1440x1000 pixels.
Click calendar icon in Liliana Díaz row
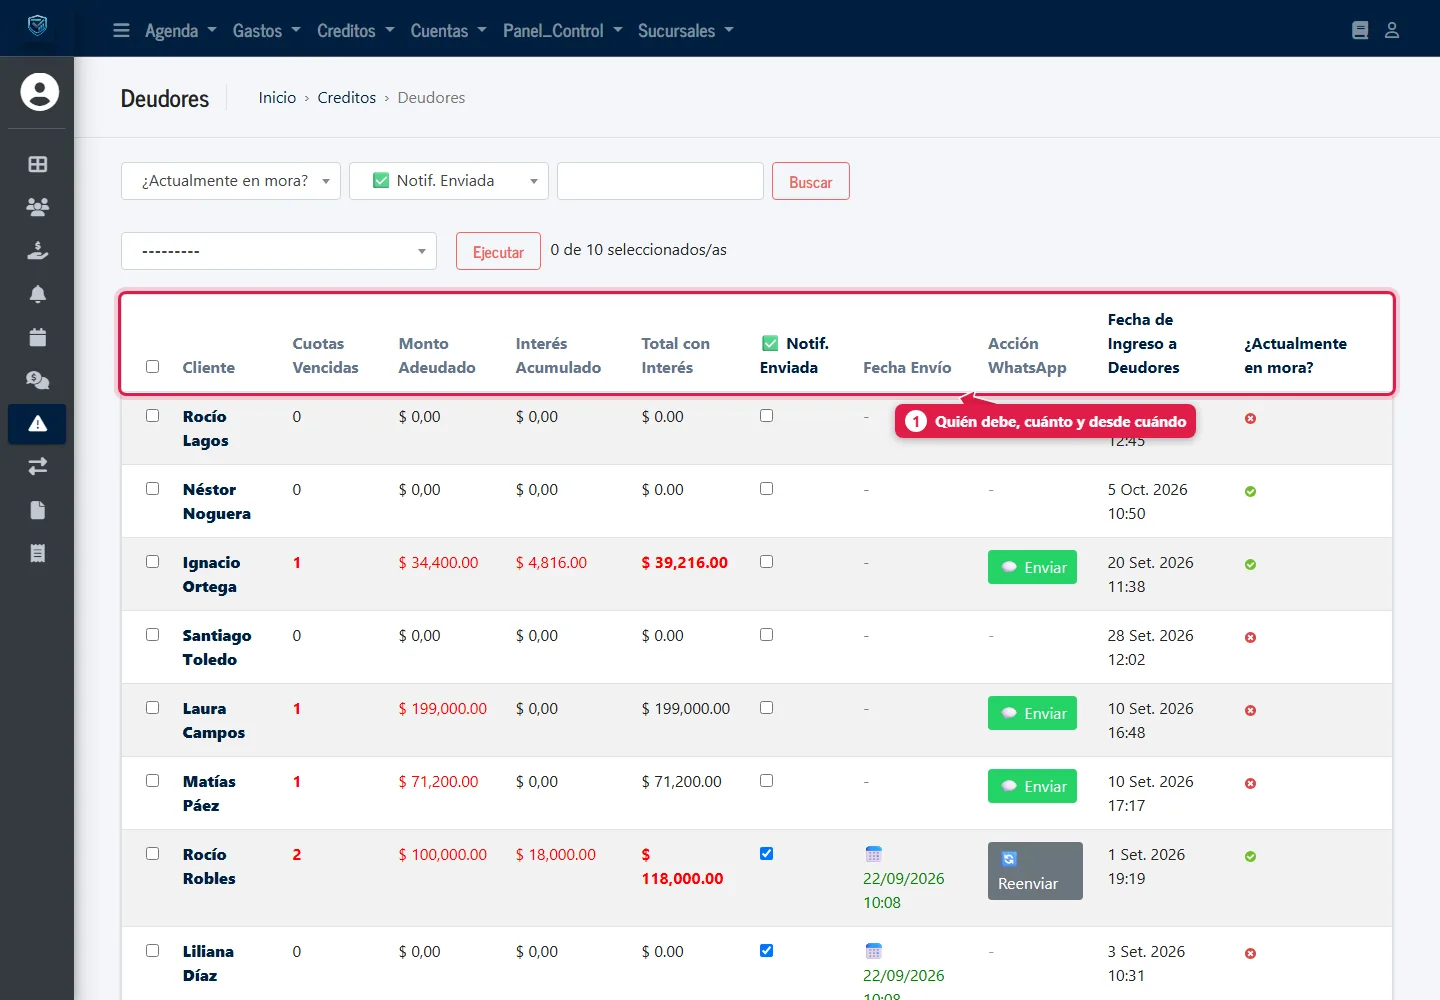[874, 951]
